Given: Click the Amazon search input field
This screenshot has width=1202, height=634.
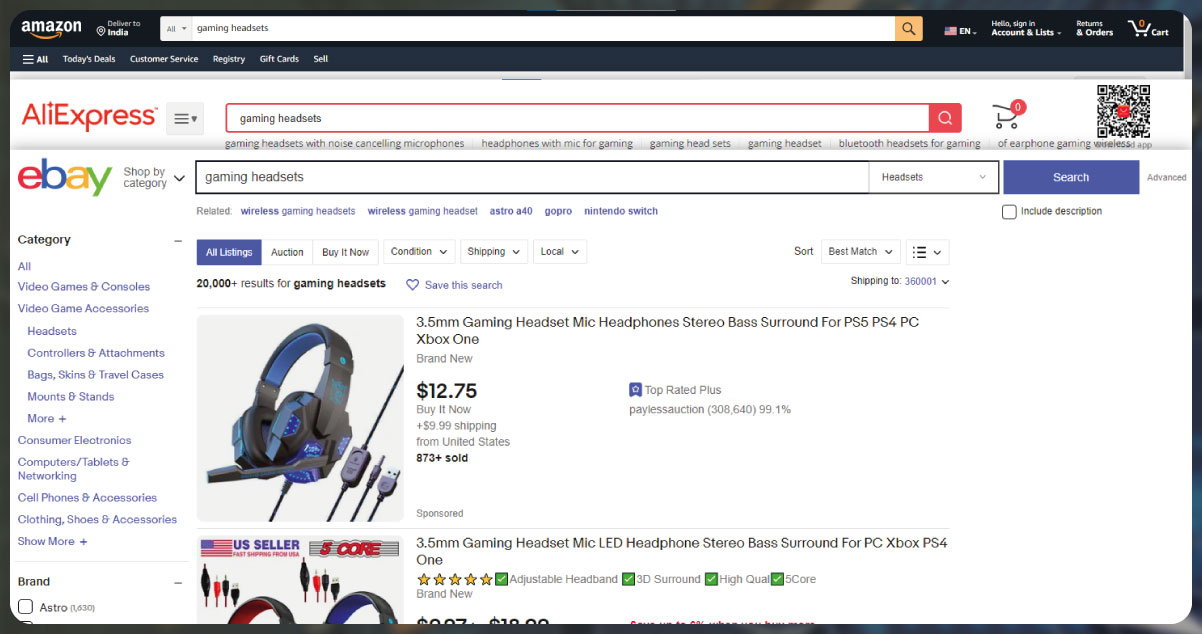Looking at the screenshot, I should click(x=542, y=29).
